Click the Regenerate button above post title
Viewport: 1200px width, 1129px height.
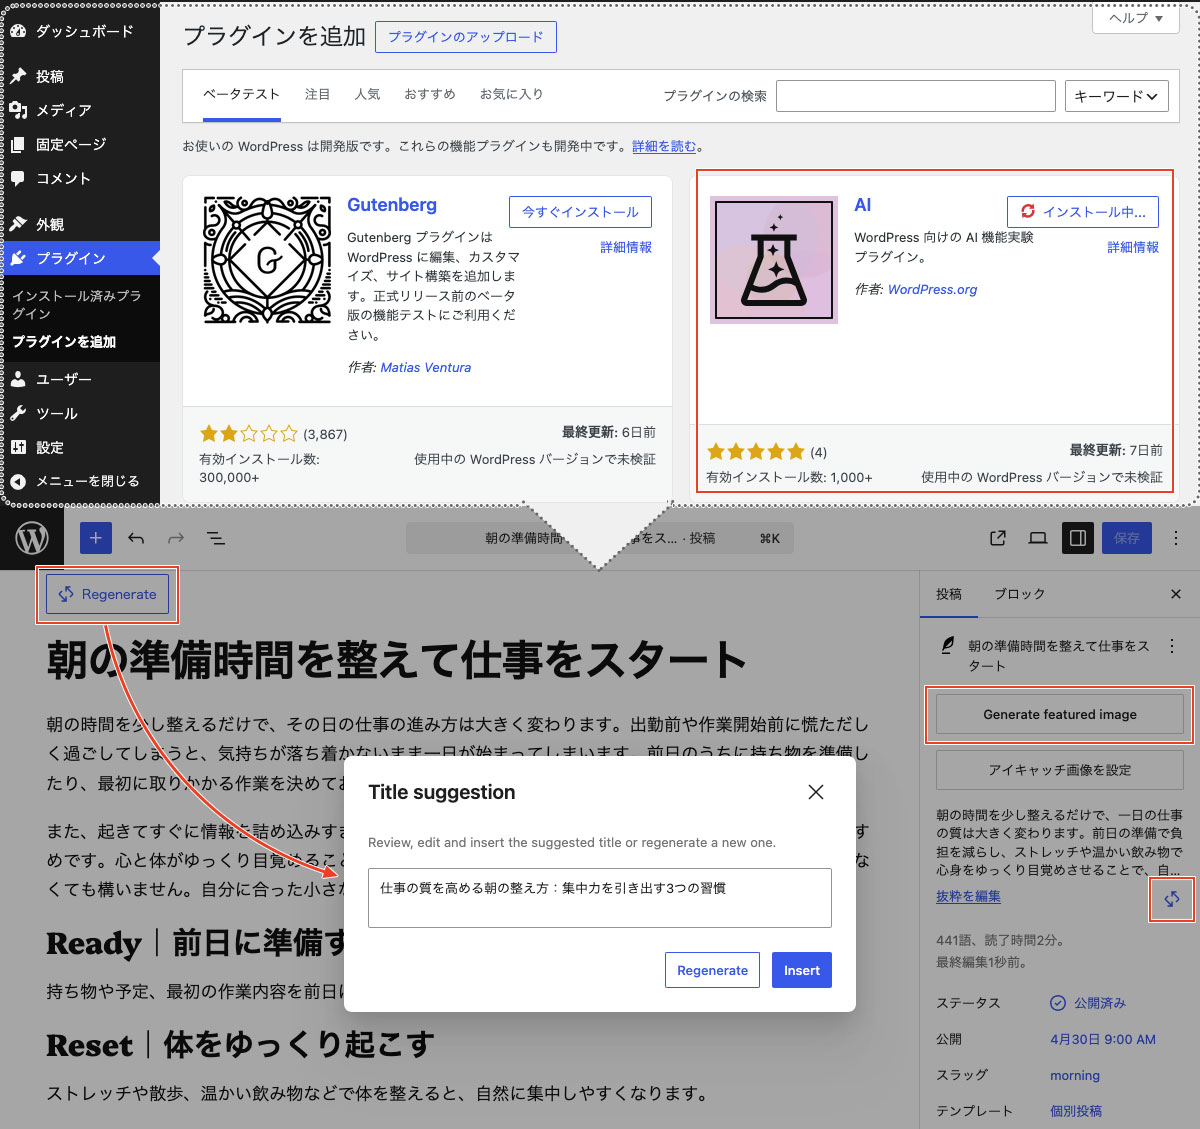(108, 594)
